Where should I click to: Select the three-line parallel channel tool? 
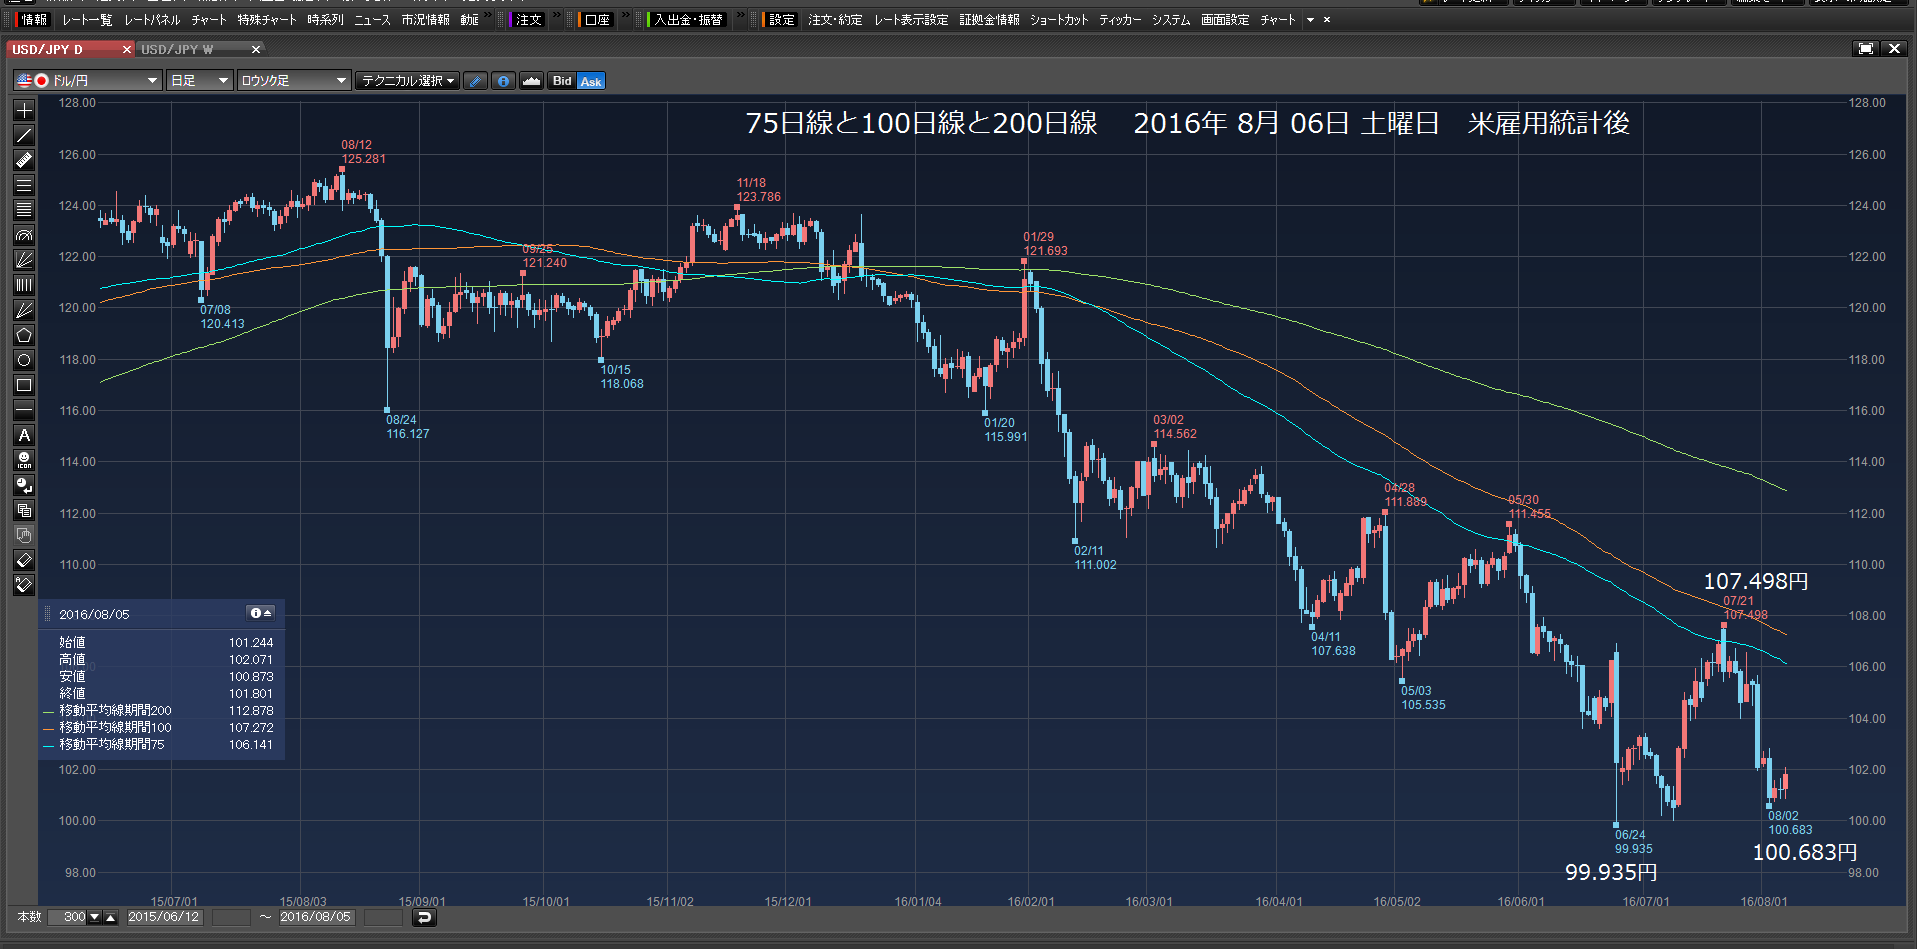(24, 185)
